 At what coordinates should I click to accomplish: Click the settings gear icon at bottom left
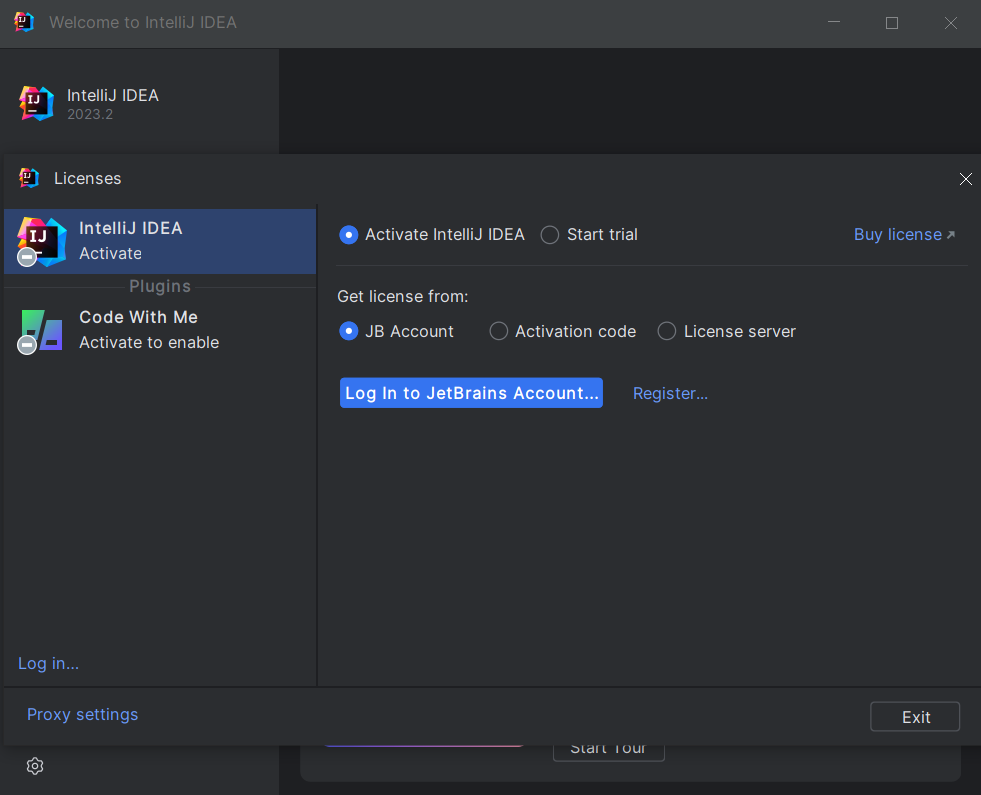35,766
